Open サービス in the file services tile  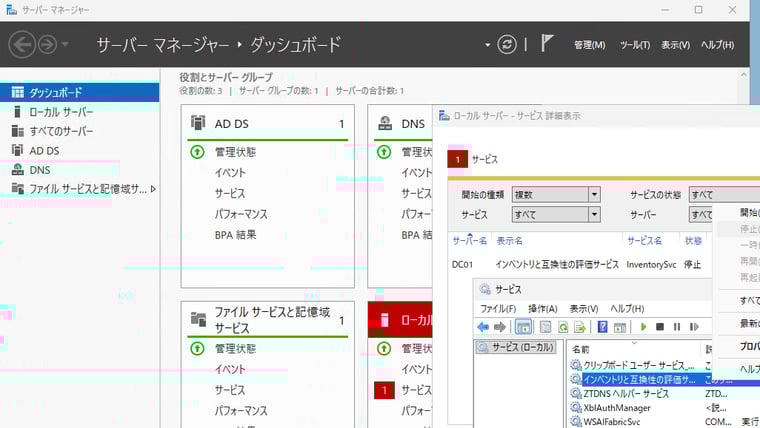coord(230,390)
